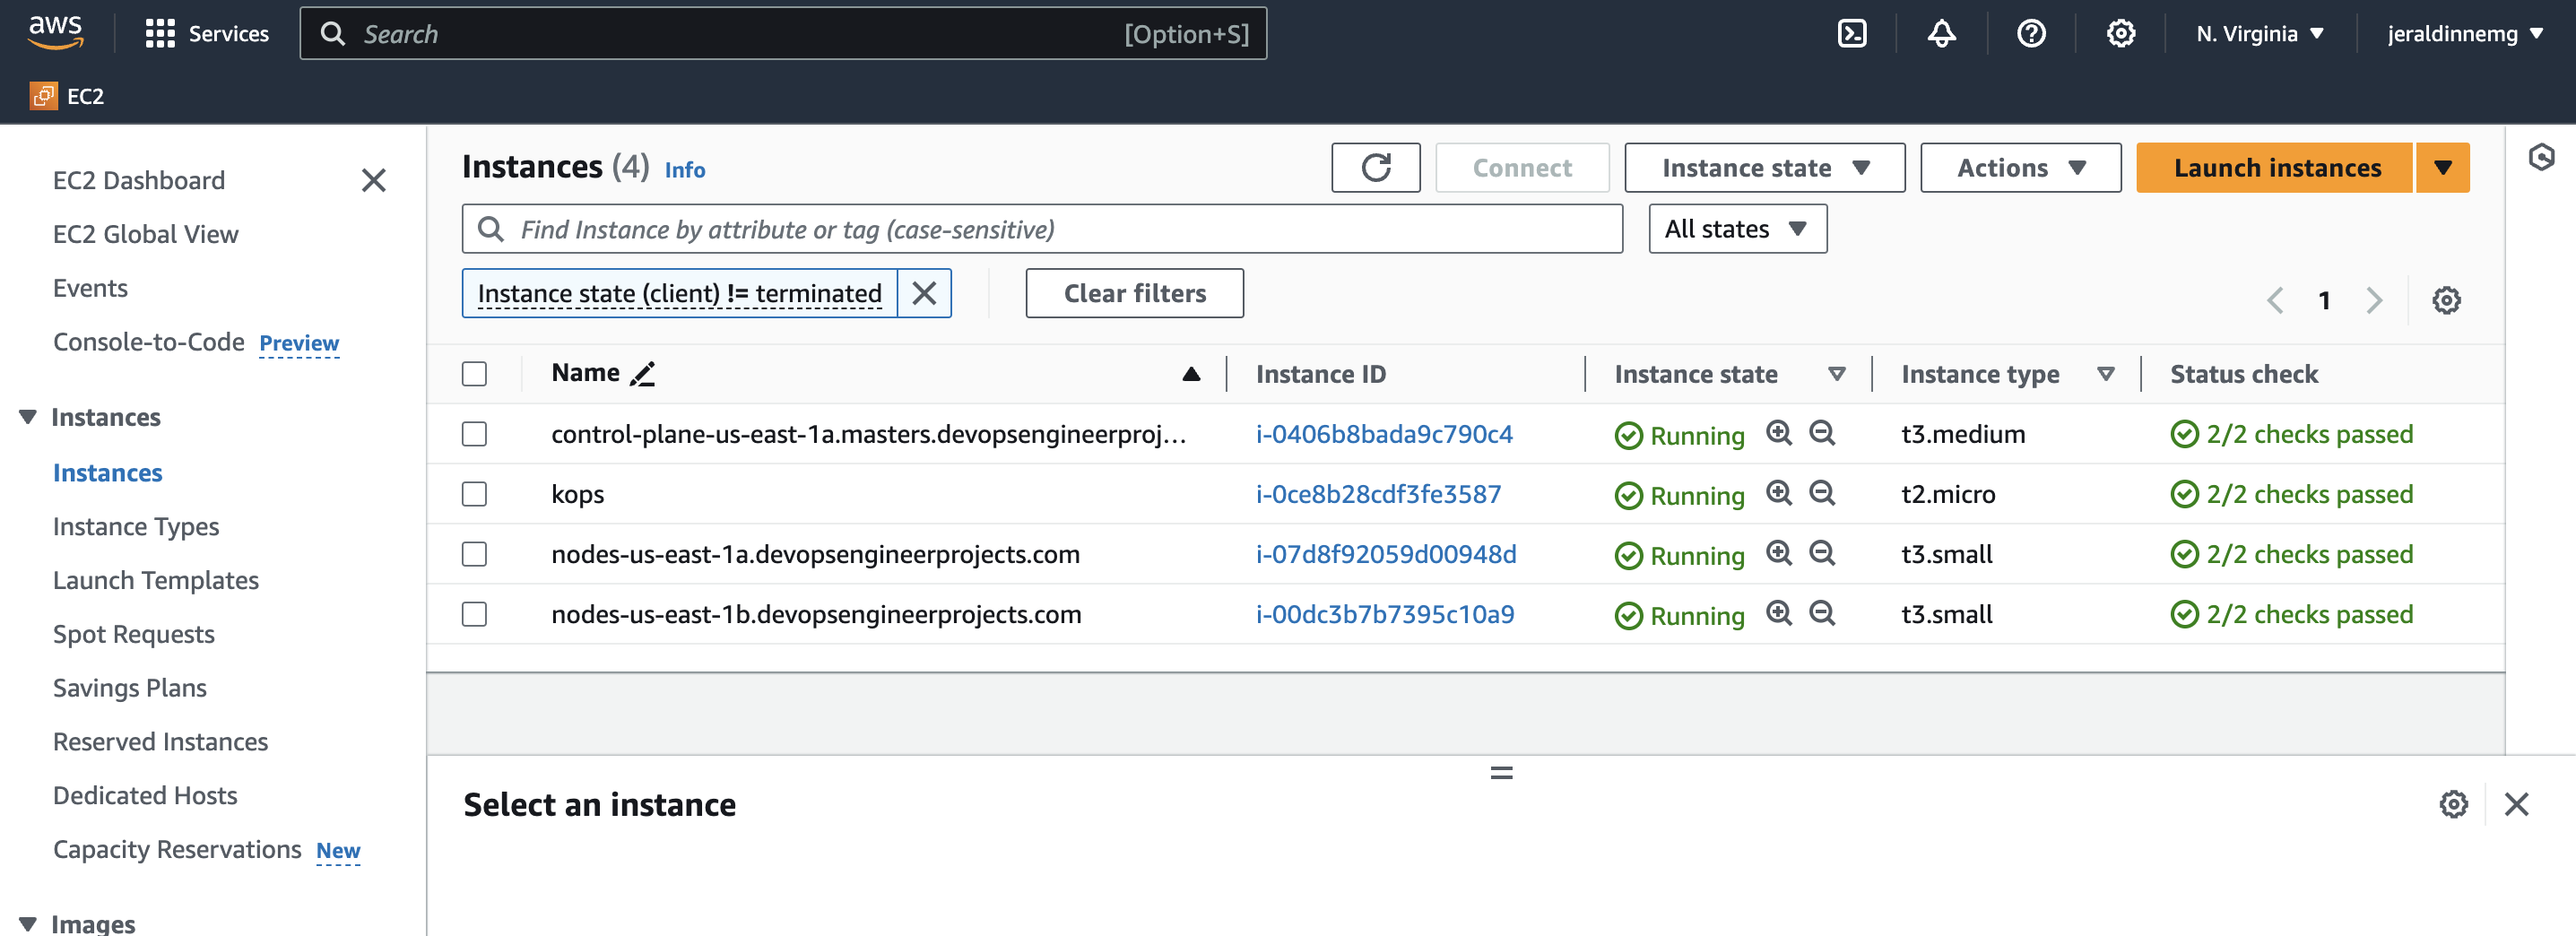Image resolution: width=2576 pixels, height=936 pixels.
Task: Select the control-plane instance checkbox
Action: (474, 434)
